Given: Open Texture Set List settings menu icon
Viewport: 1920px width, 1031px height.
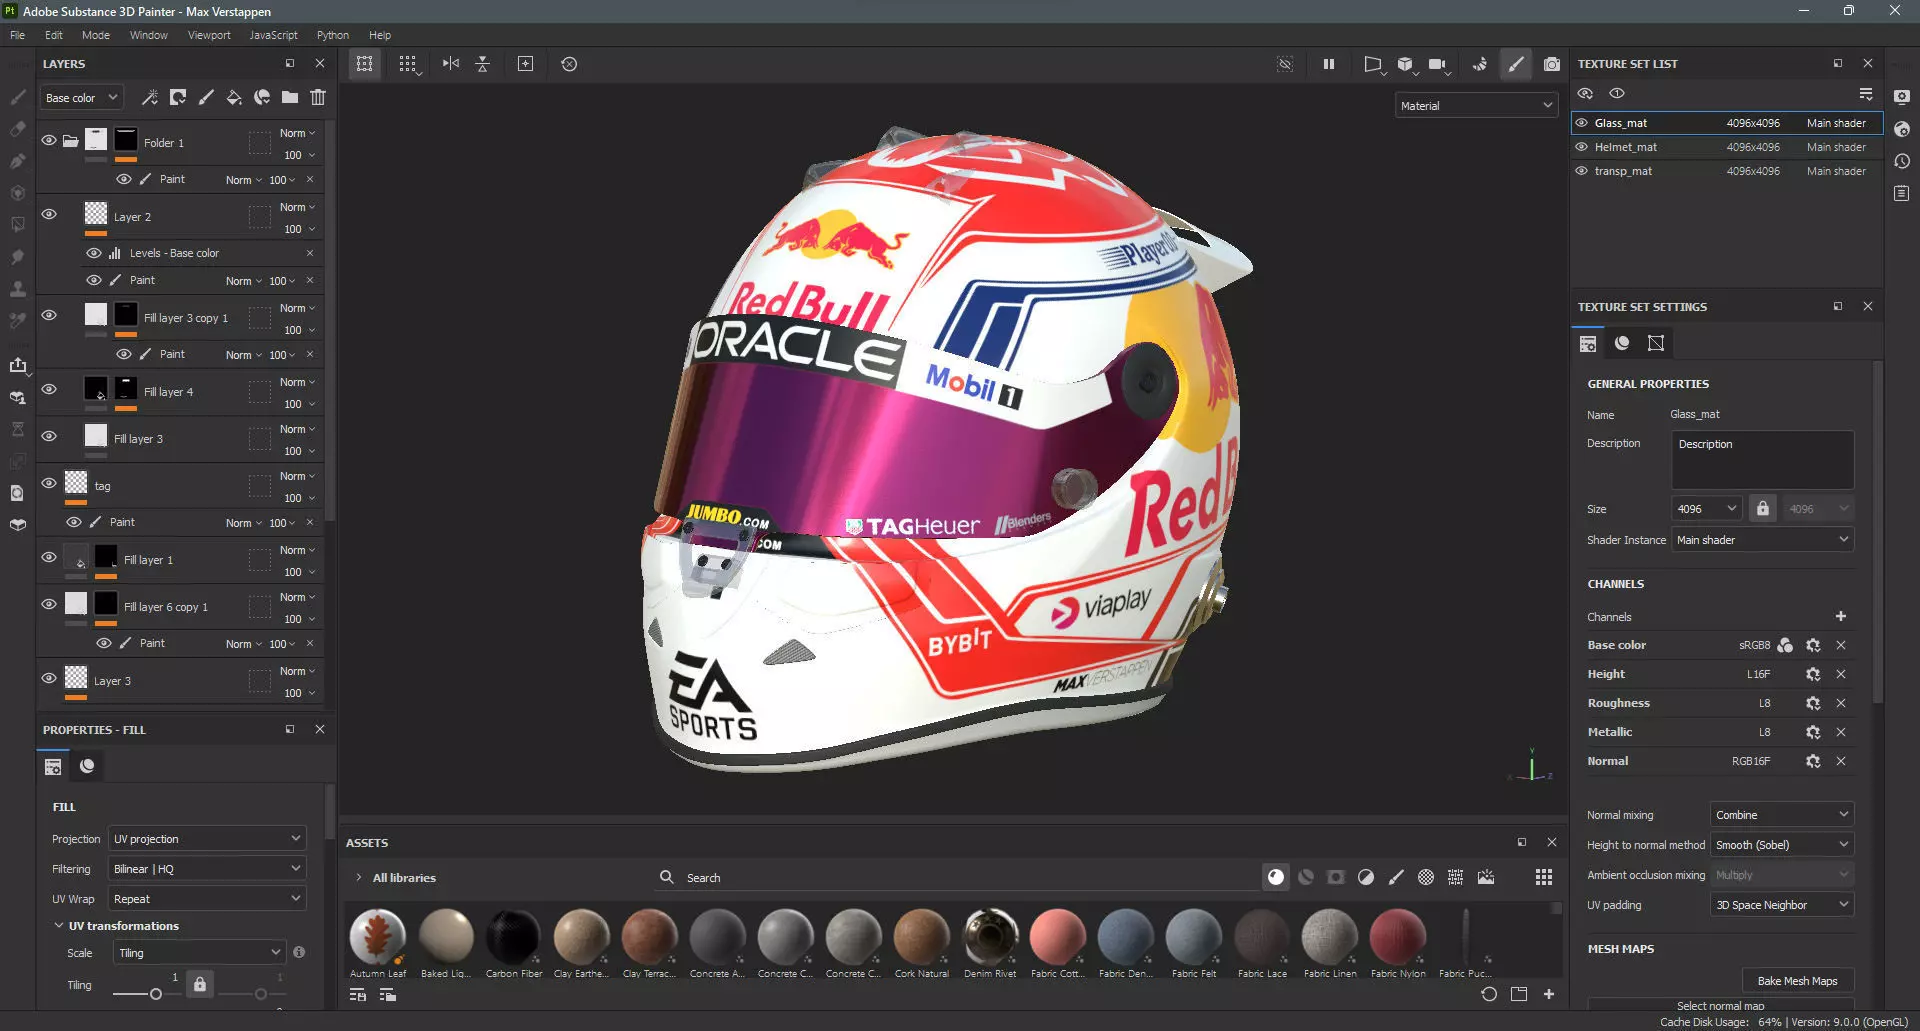Looking at the screenshot, I should [1866, 94].
